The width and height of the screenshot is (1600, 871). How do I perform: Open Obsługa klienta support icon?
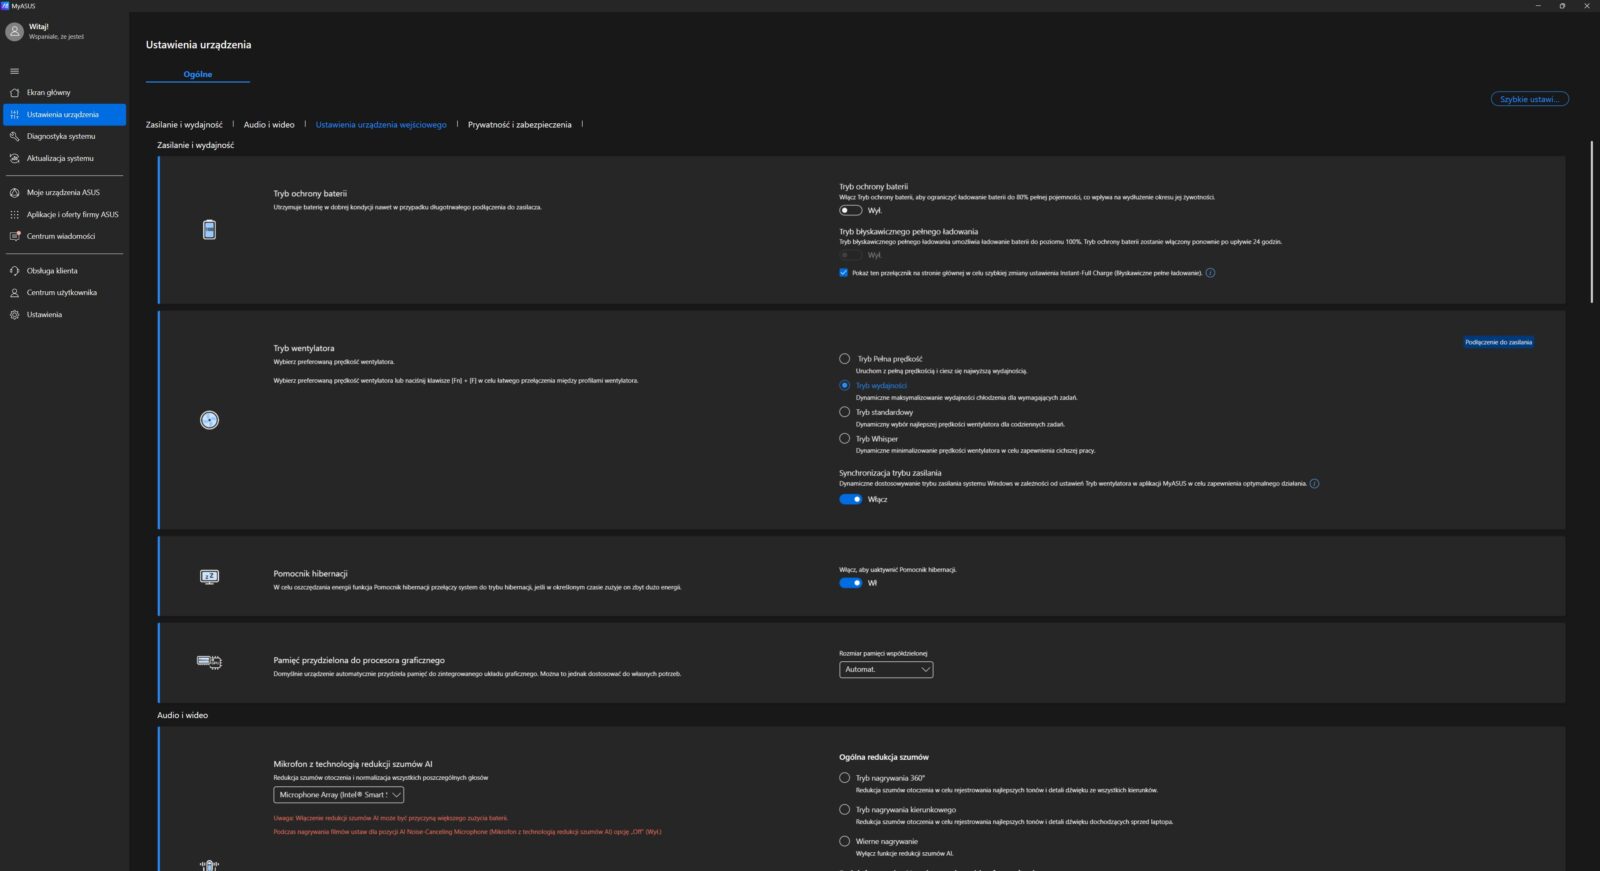coord(14,271)
